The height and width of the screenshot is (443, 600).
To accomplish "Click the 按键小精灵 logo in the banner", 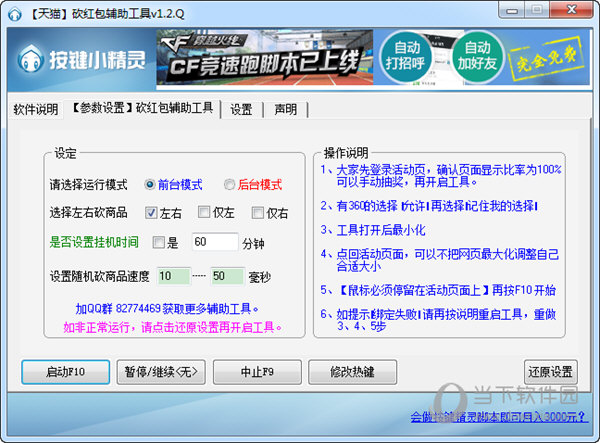I will [82, 59].
